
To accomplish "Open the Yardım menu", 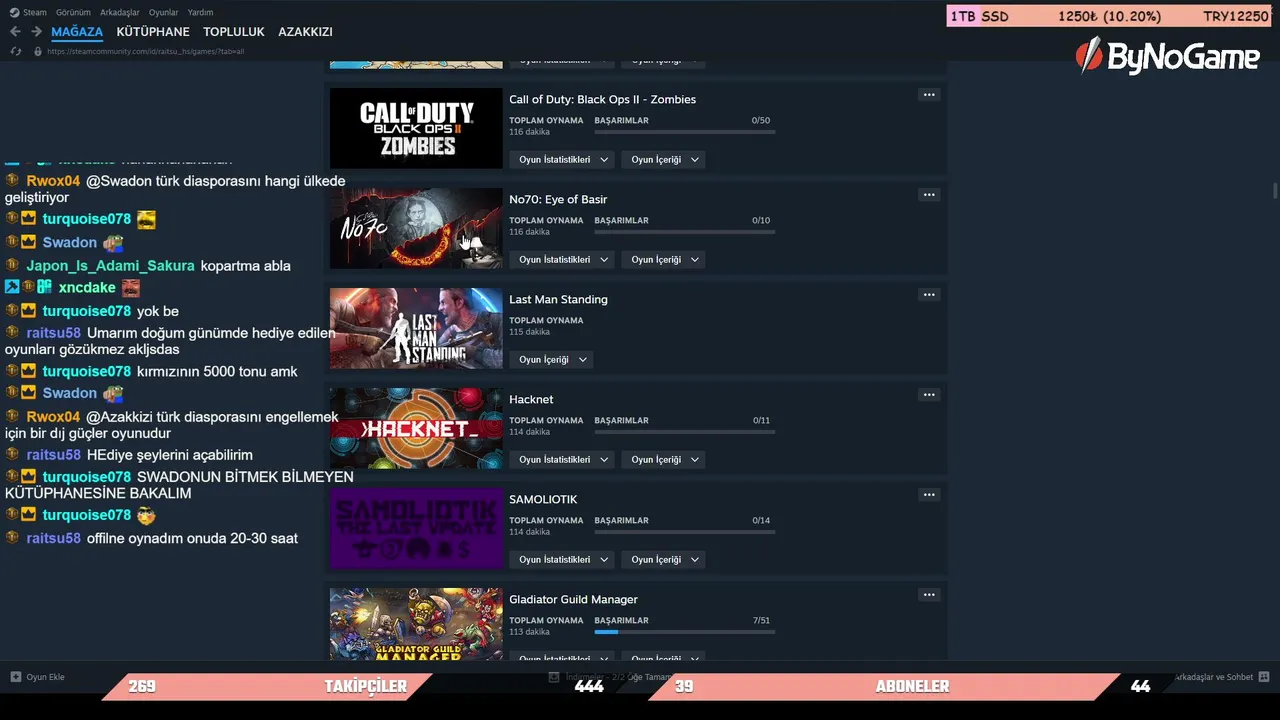I will pos(200,13).
